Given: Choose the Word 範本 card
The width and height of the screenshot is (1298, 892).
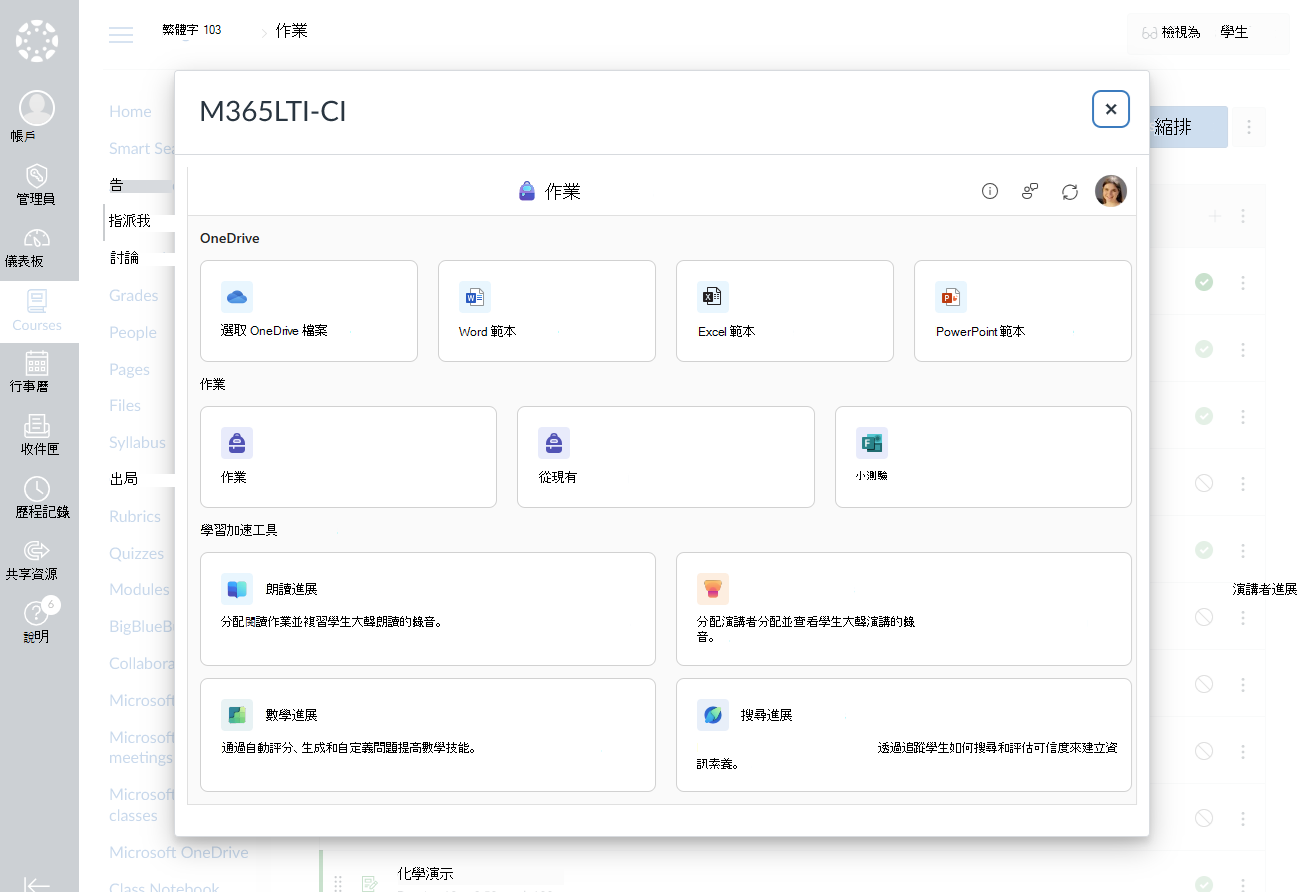Looking at the screenshot, I should click(x=547, y=311).
